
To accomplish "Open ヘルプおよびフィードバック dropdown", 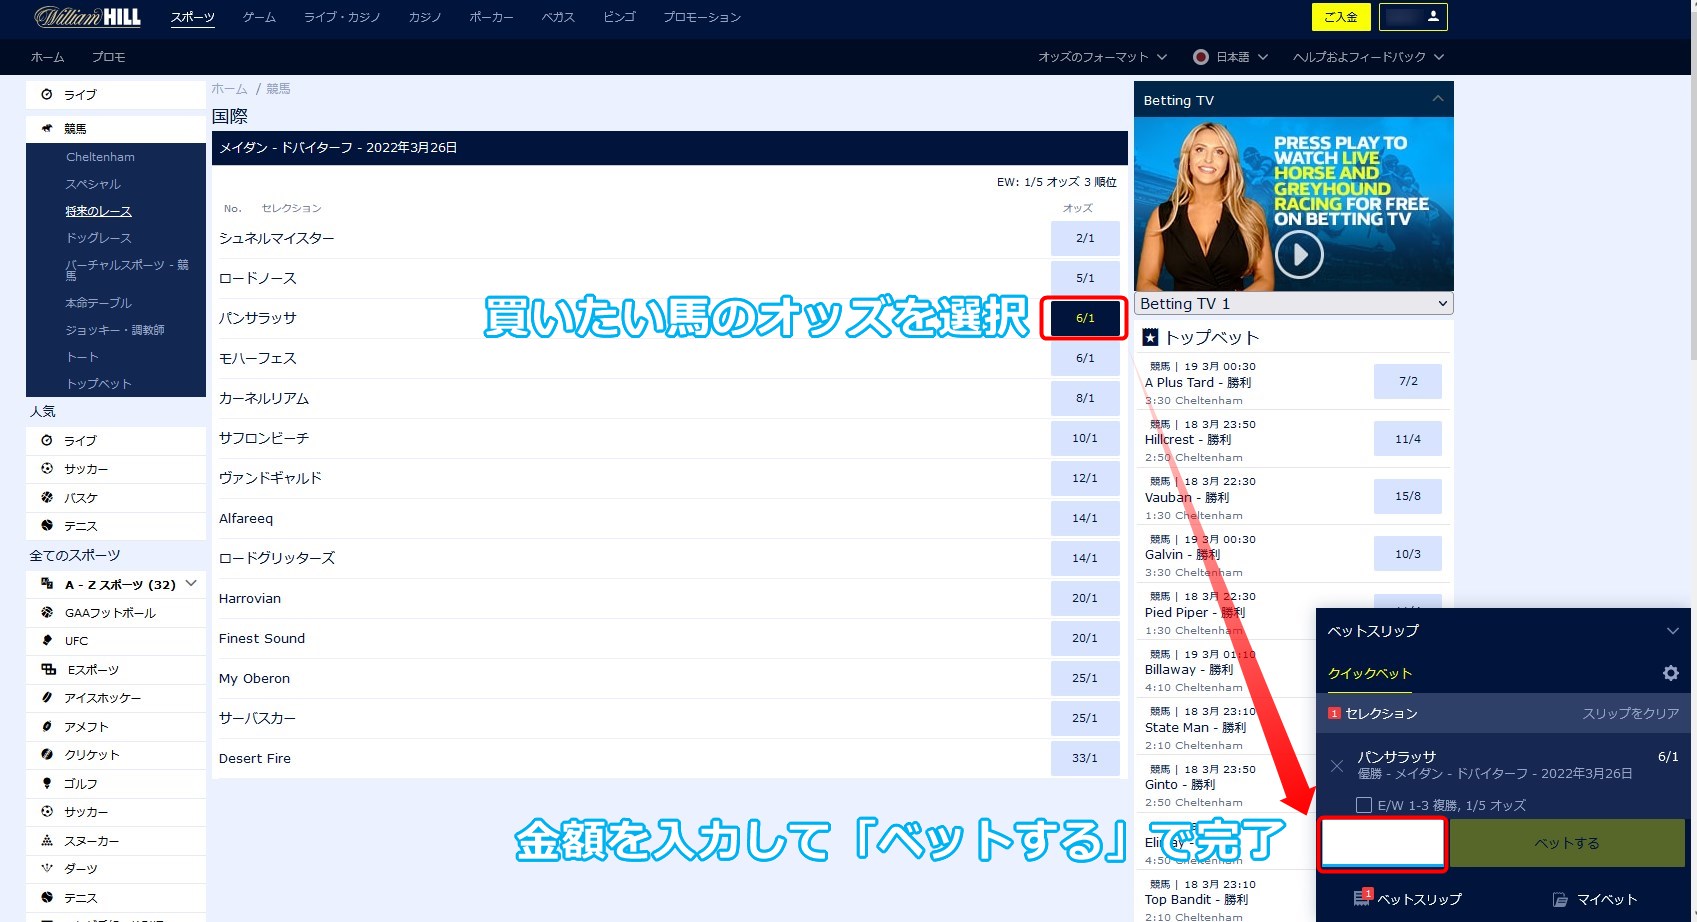I will pyautogui.click(x=1368, y=57).
